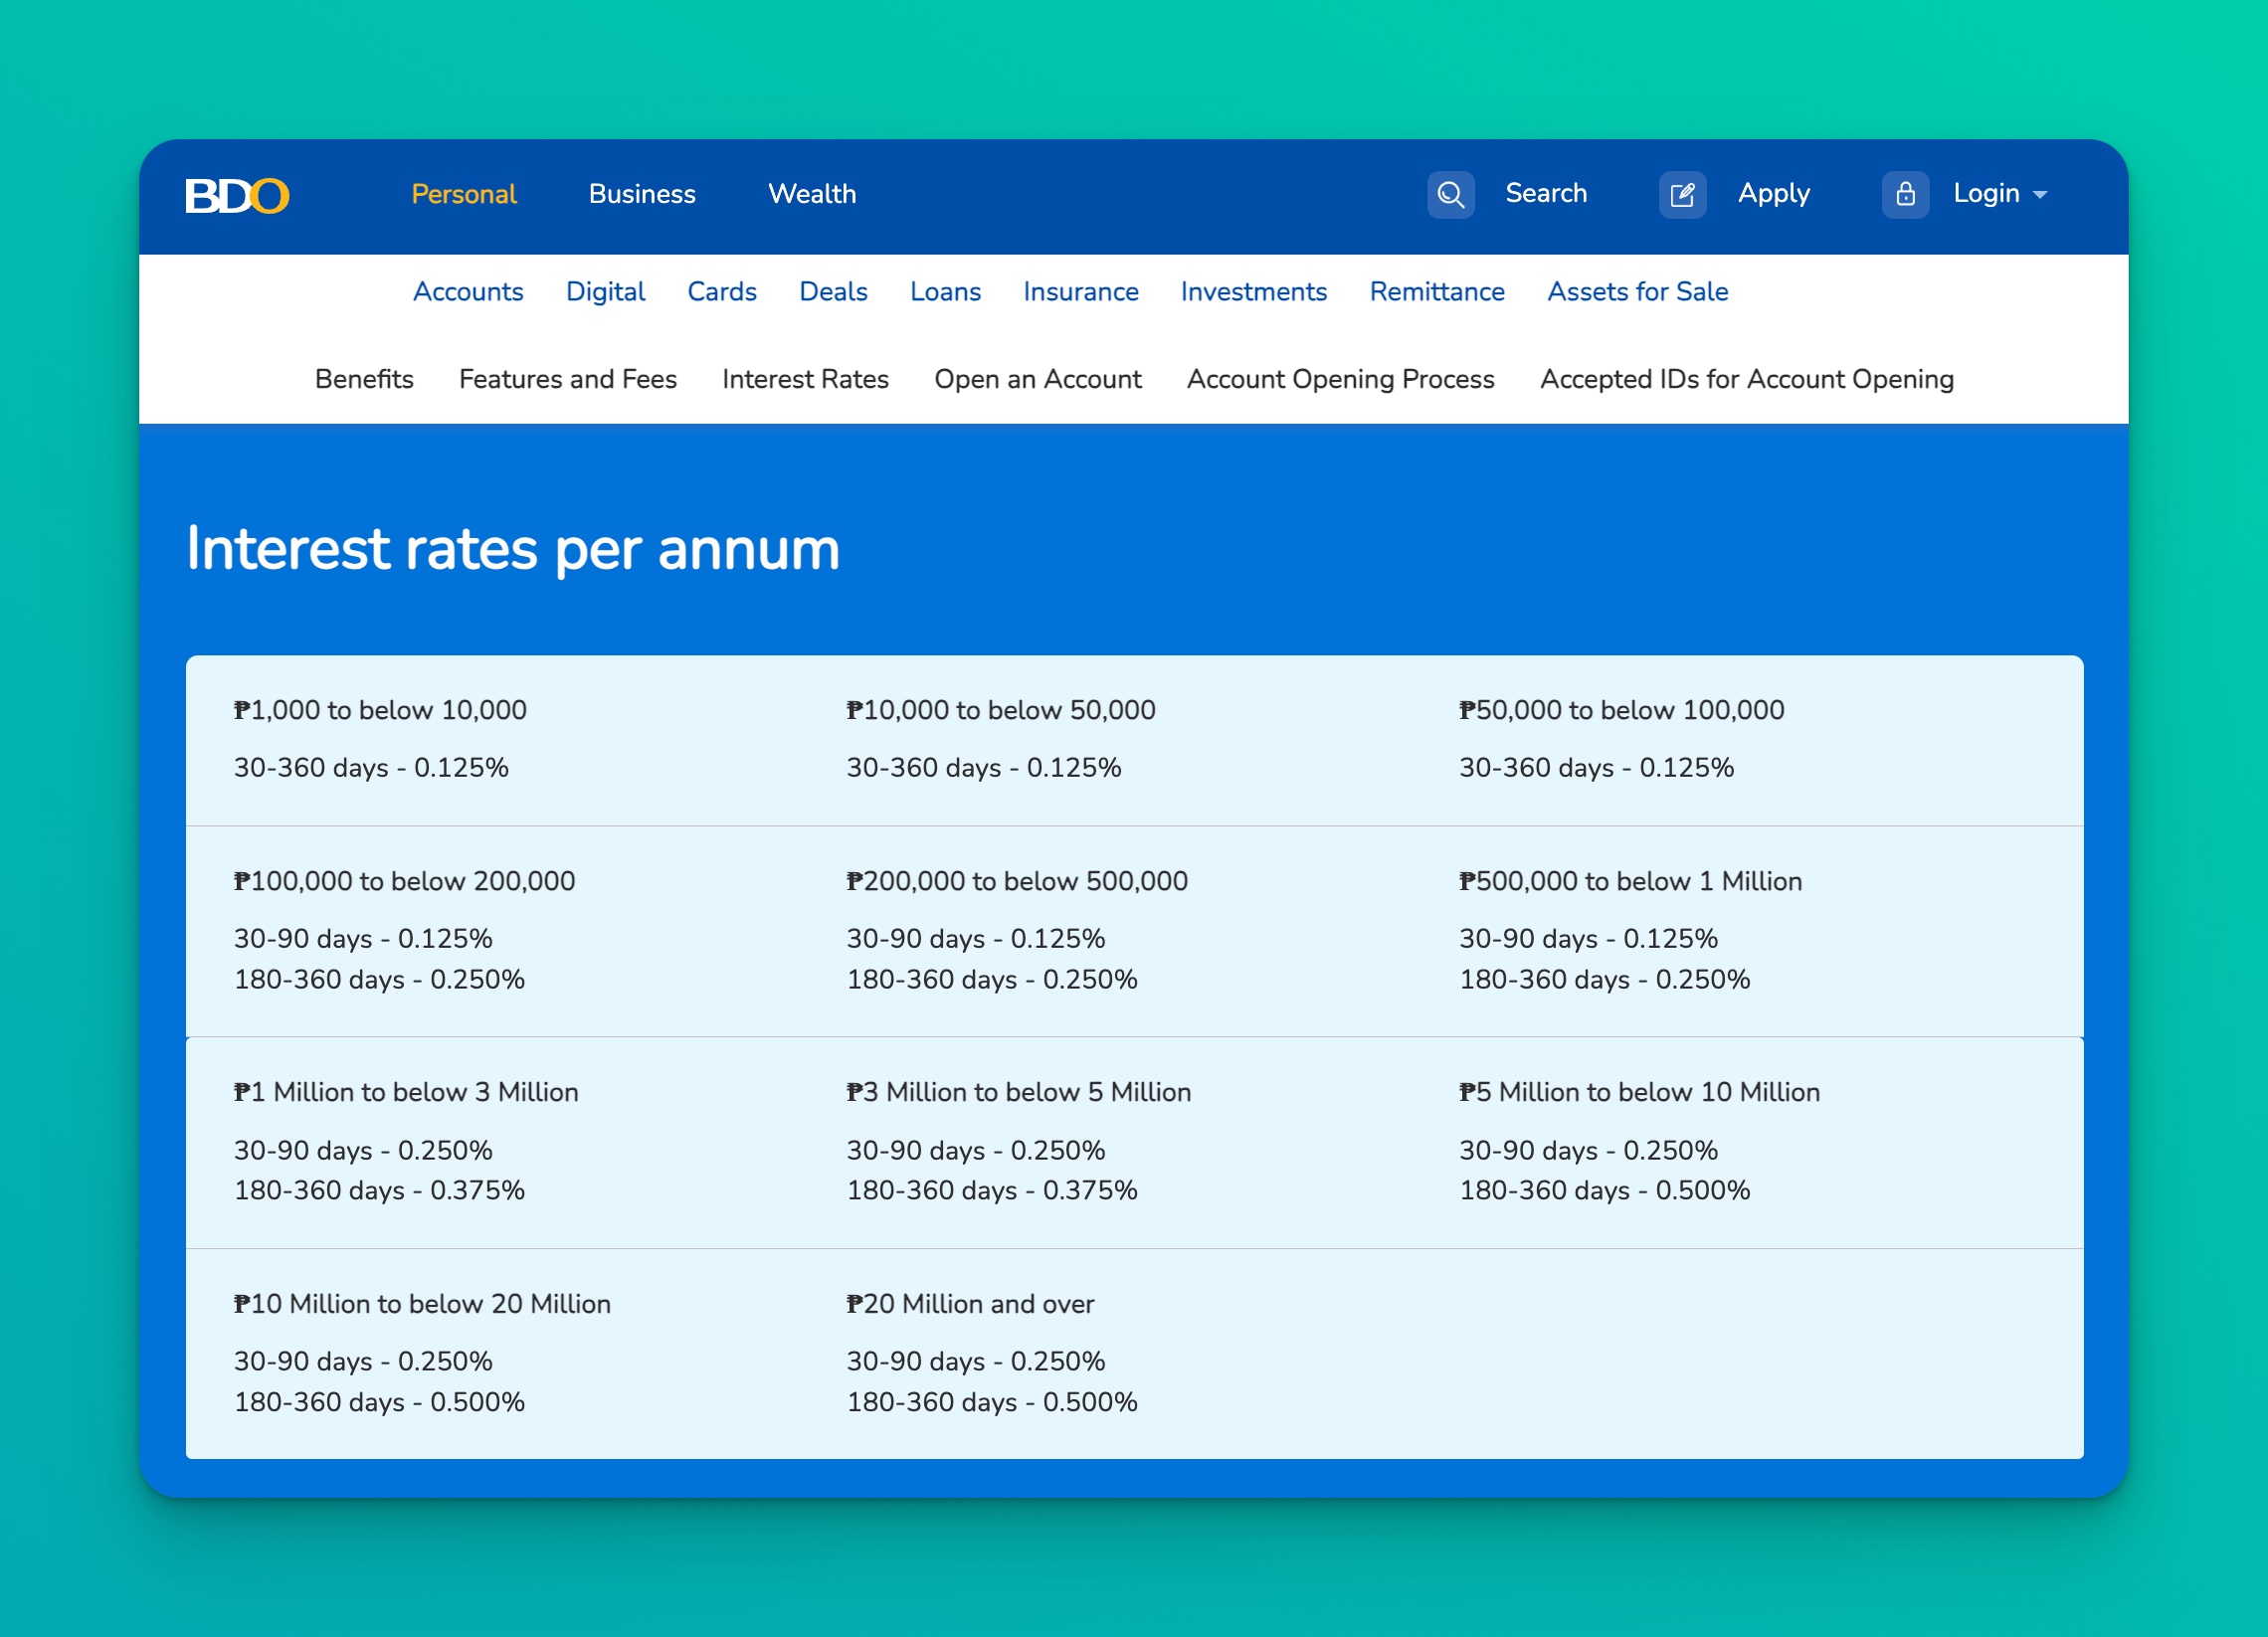This screenshot has width=2268, height=1637.
Task: Click the Search text label
Action: point(1546,193)
